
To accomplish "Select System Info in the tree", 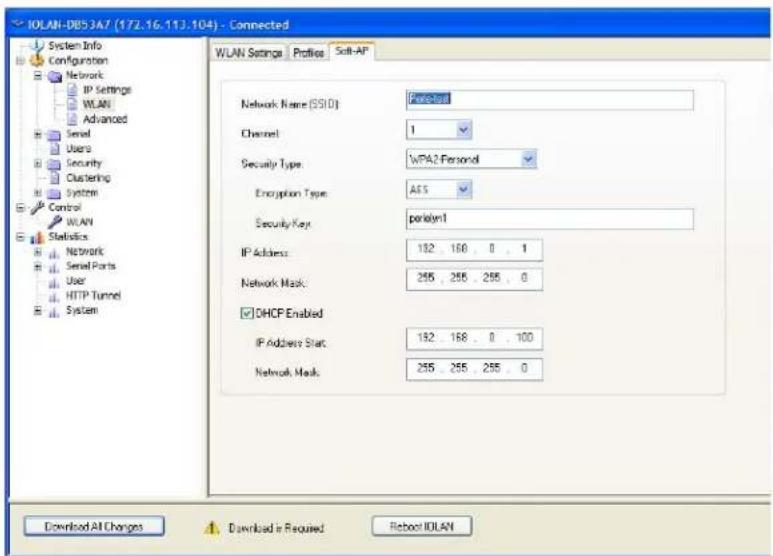I will tap(75, 45).
